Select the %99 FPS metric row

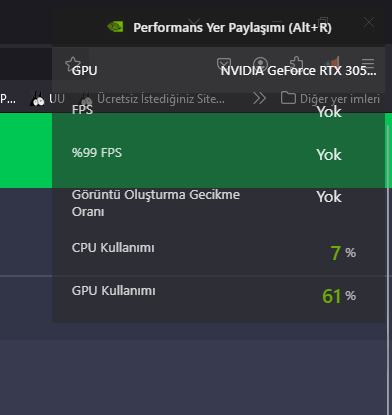(x=219, y=153)
